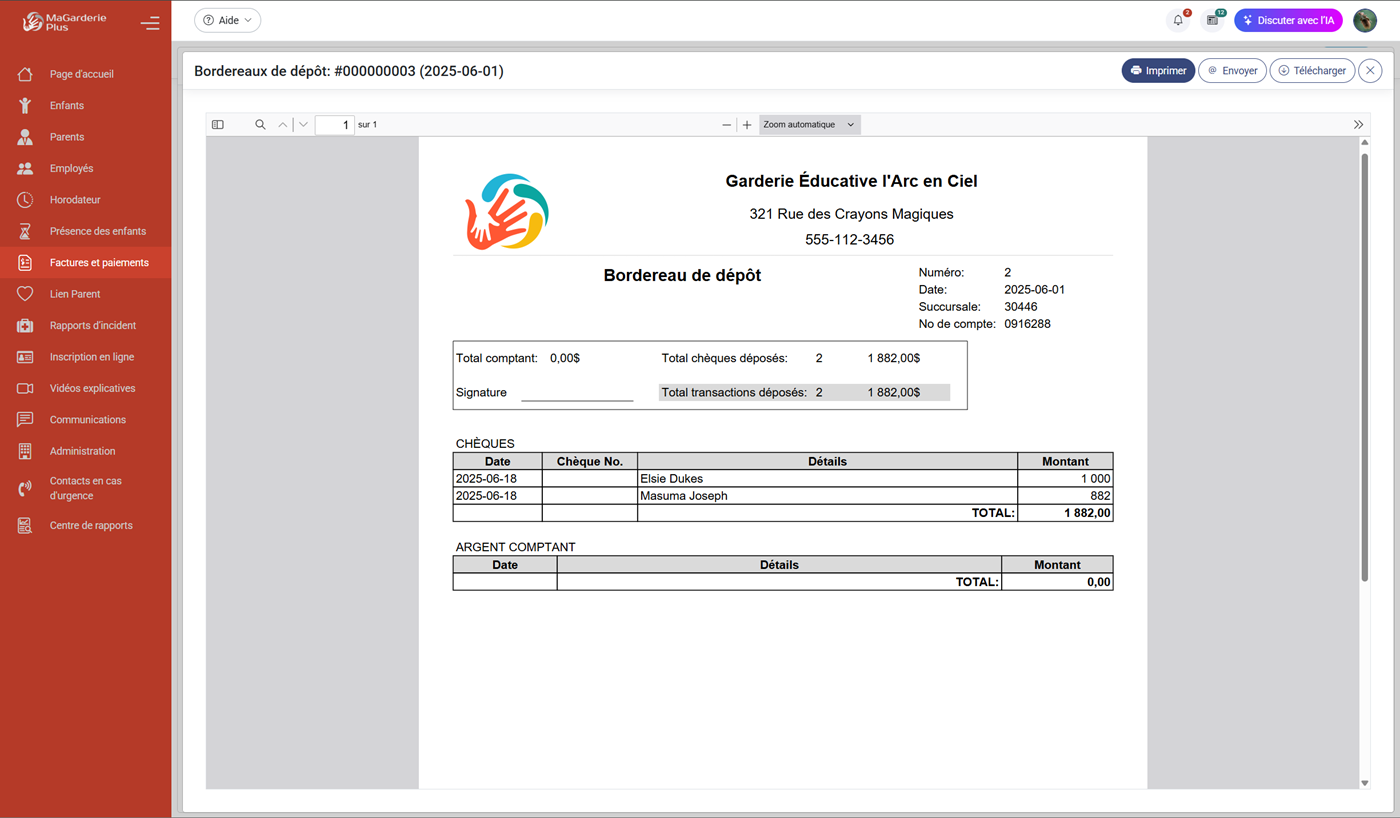
Task: Toggle the PDF viewer sidebar panel
Action: click(x=218, y=125)
